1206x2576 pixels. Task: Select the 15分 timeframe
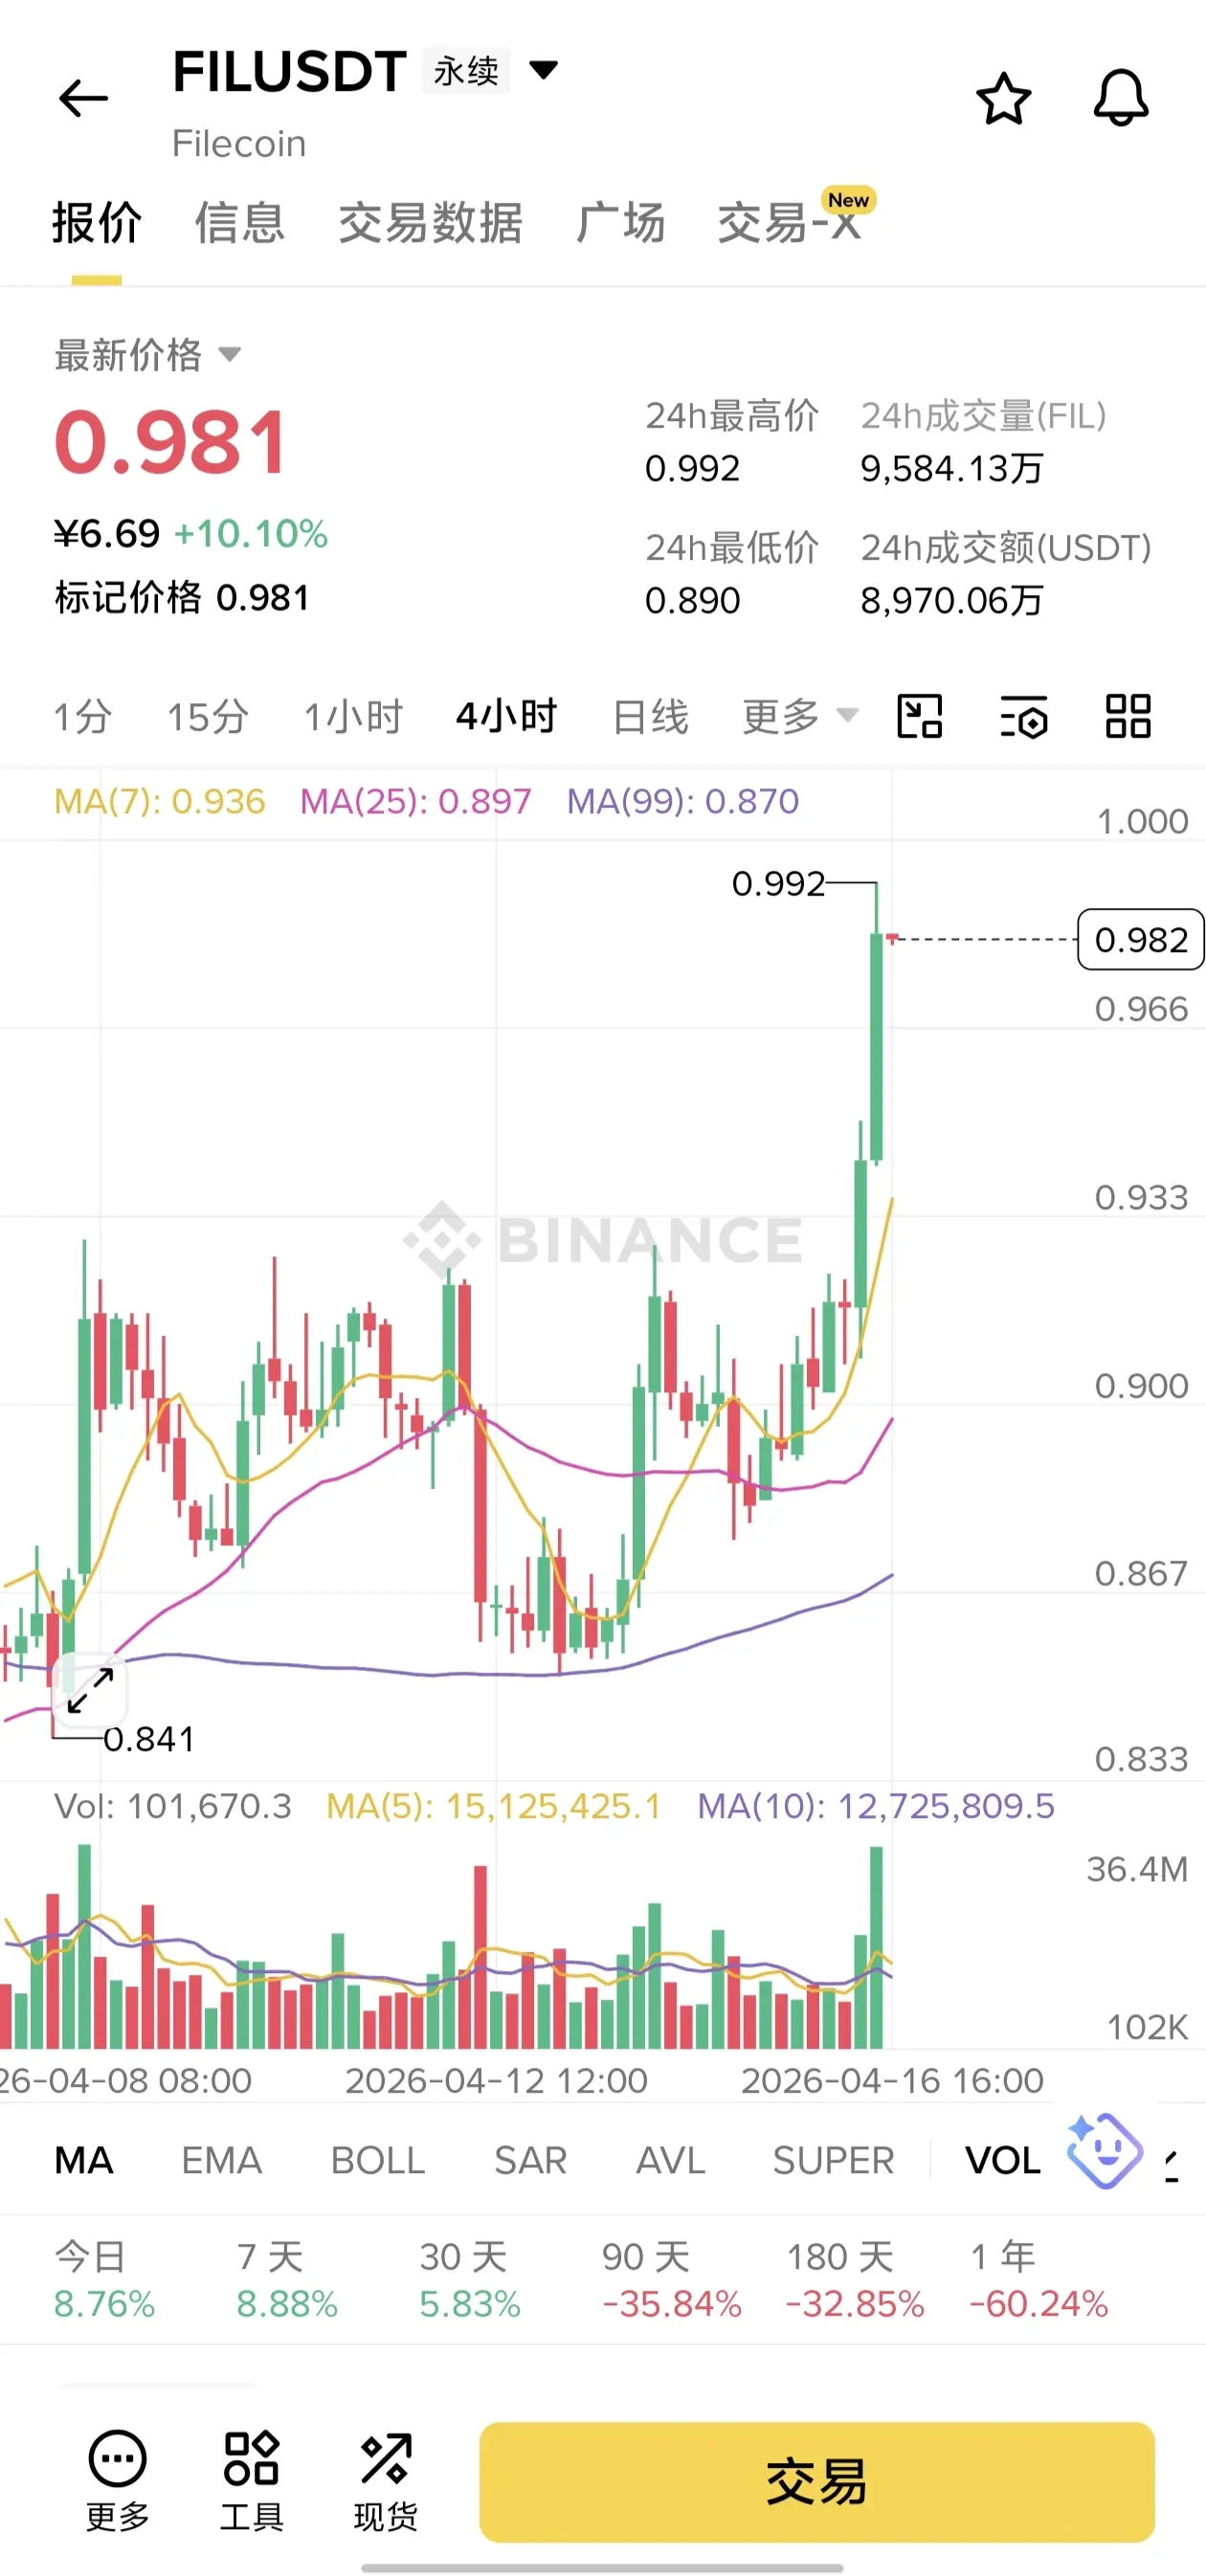207,716
